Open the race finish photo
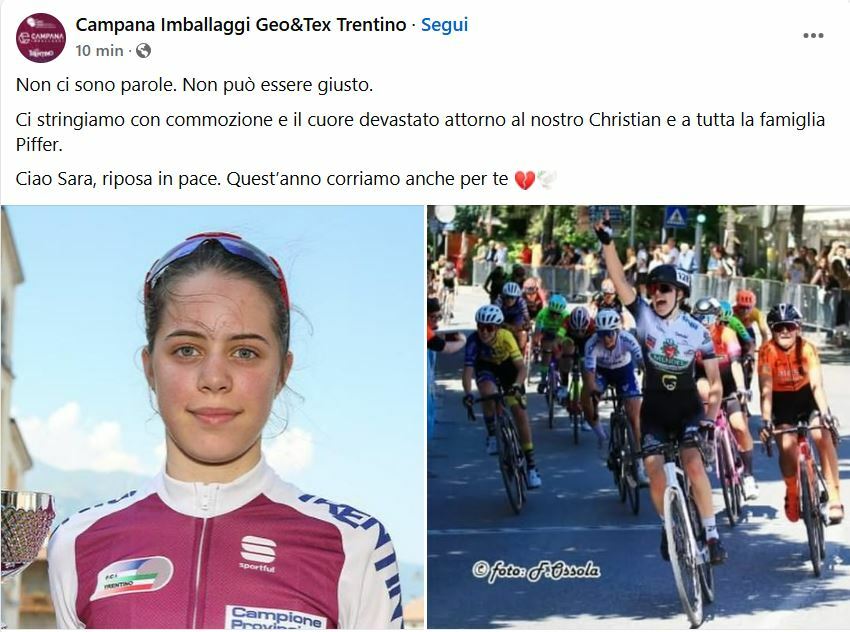The image size is (850, 632). 638,417
